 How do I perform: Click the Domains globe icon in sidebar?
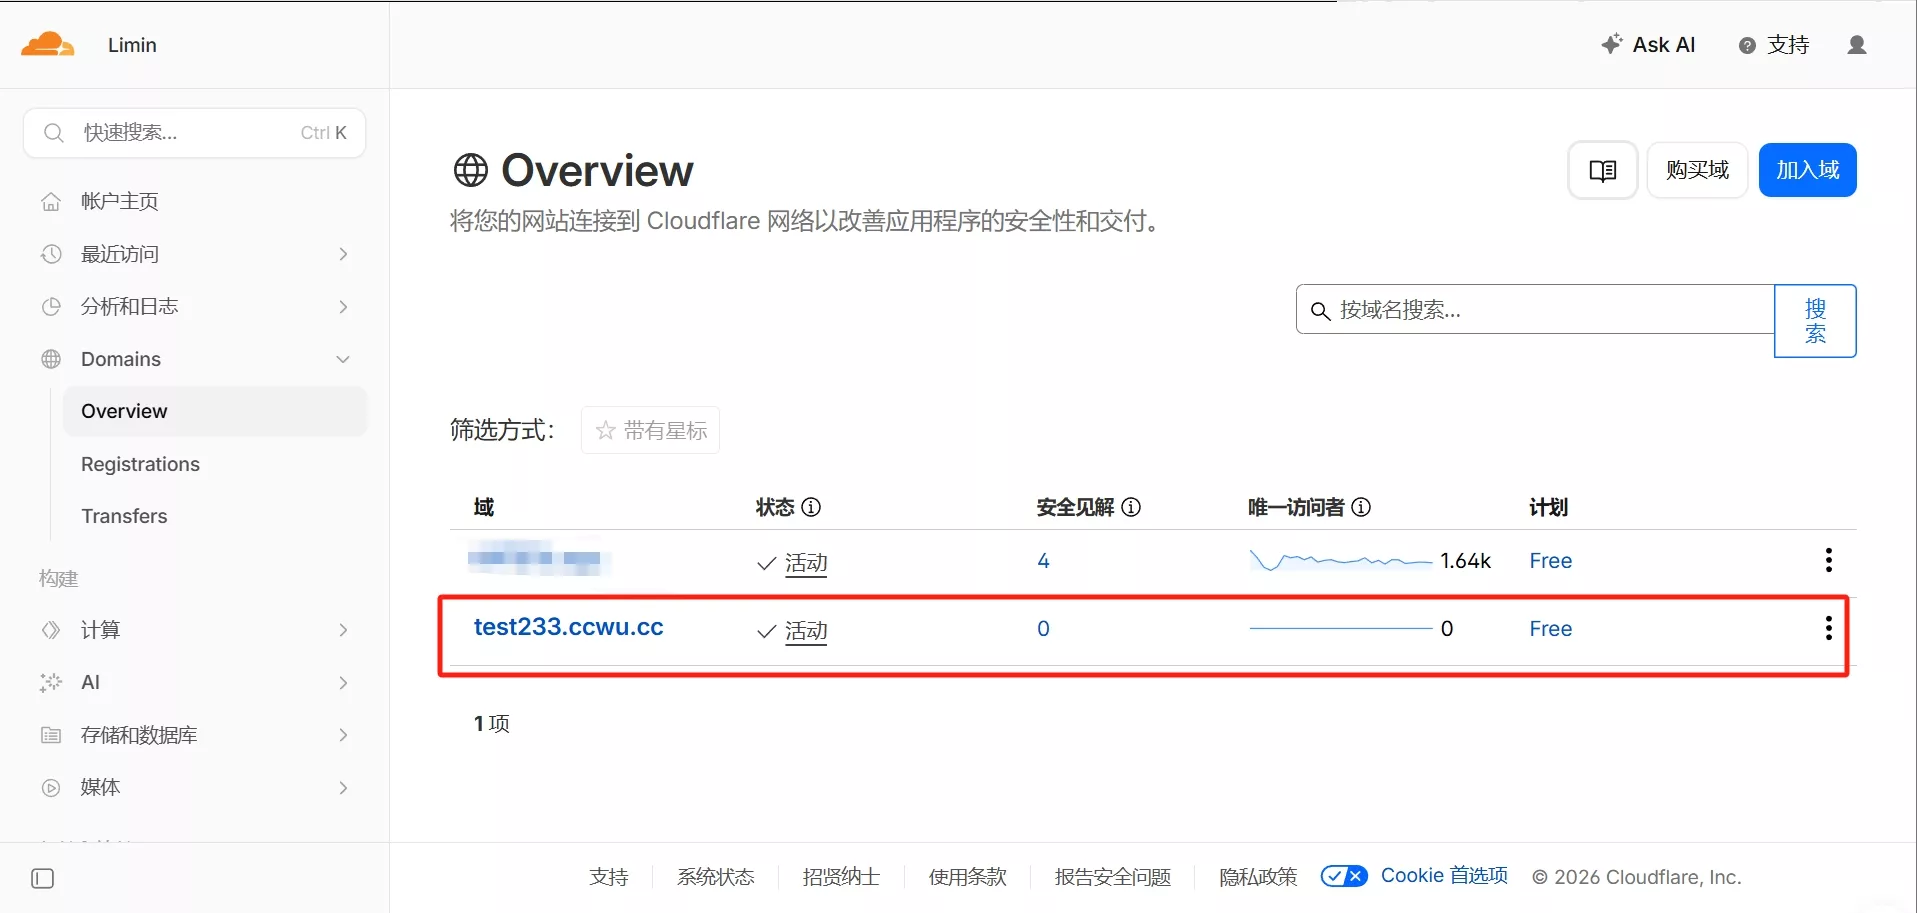[x=51, y=359]
